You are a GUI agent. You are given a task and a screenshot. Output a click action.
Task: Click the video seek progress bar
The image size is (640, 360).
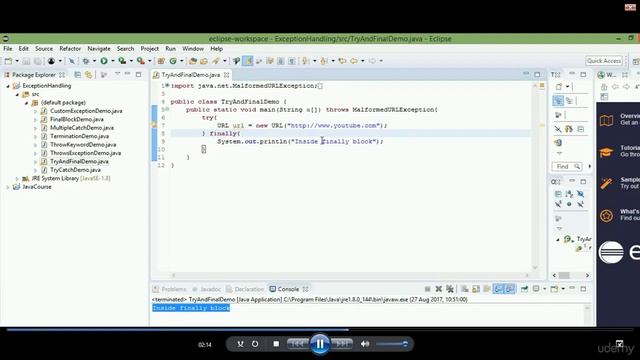pyautogui.click(x=320, y=329)
